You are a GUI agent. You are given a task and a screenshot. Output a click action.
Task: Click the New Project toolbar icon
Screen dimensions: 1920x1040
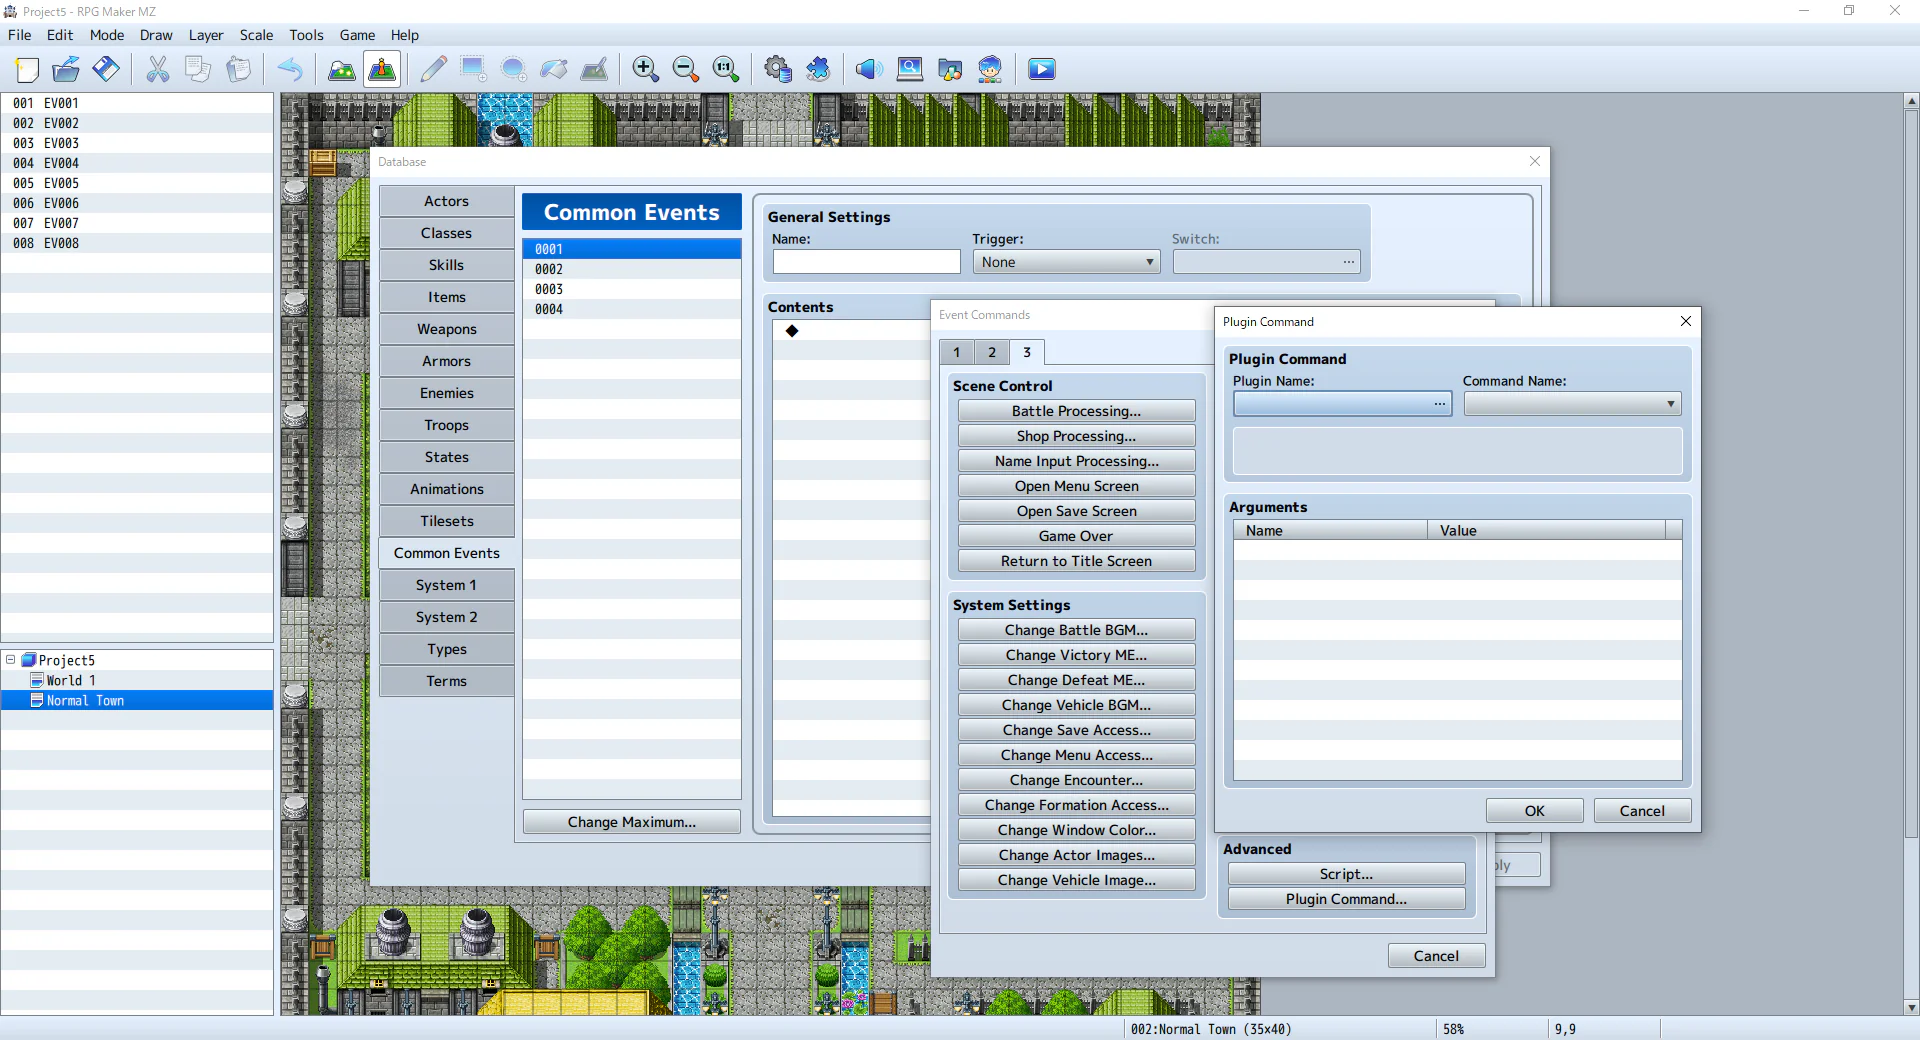coord(27,69)
